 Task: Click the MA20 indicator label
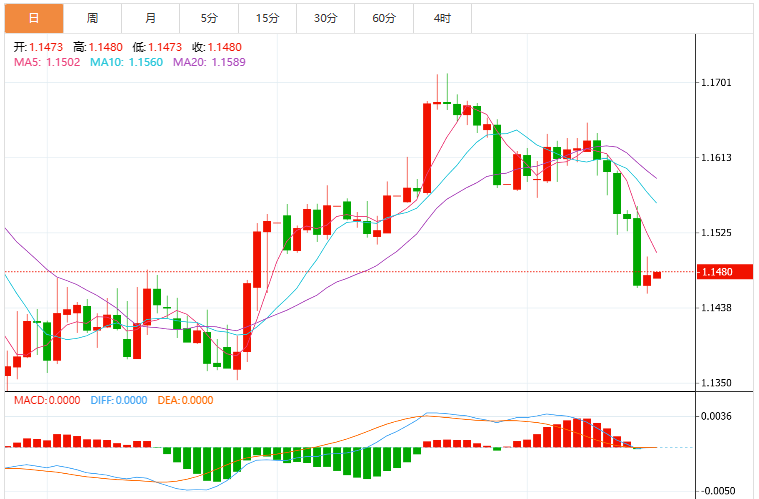[x=209, y=62]
